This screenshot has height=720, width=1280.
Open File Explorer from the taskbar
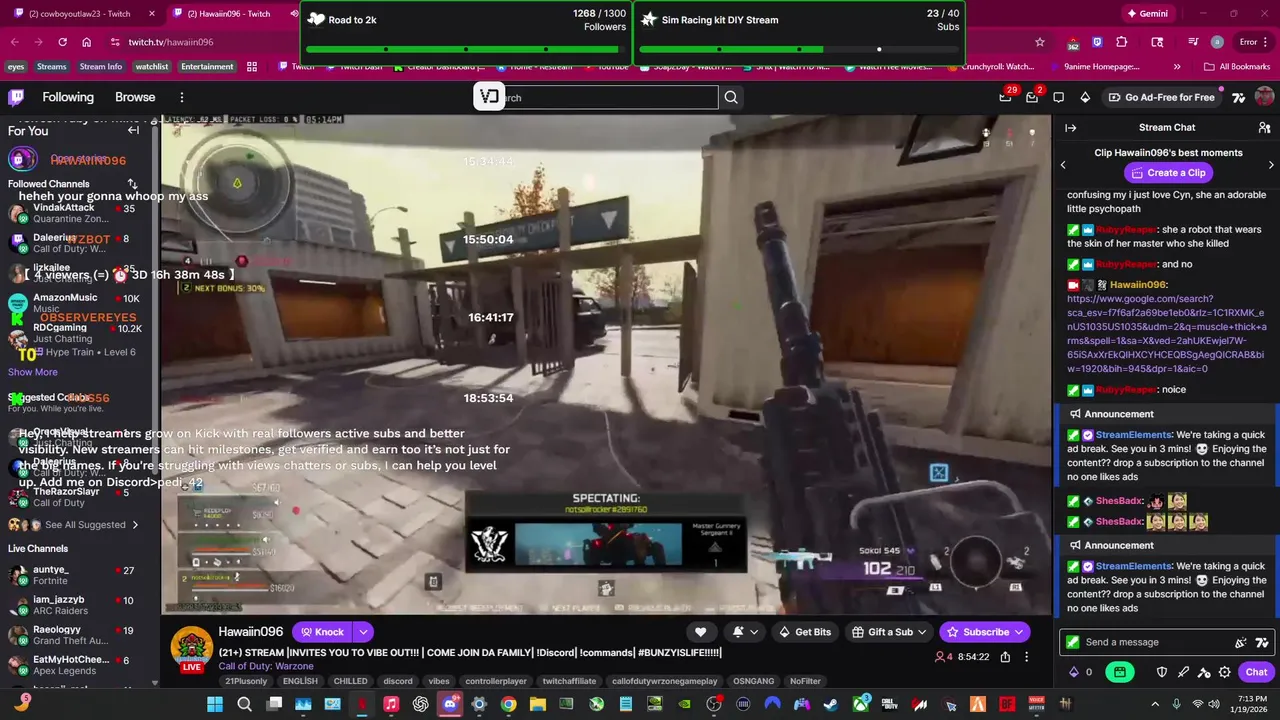[537, 704]
